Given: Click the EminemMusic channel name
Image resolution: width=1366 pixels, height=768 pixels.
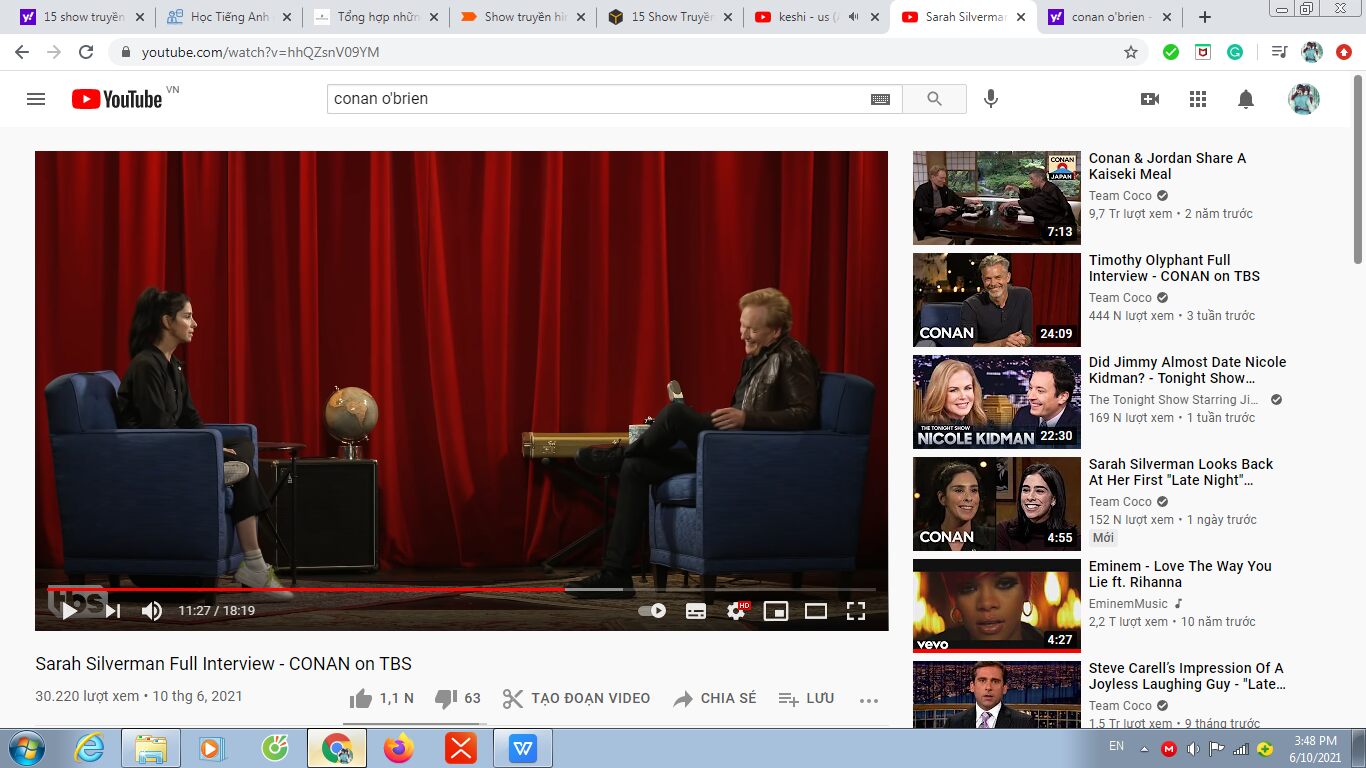Looking at the screenshot, I should [1128, 604].
